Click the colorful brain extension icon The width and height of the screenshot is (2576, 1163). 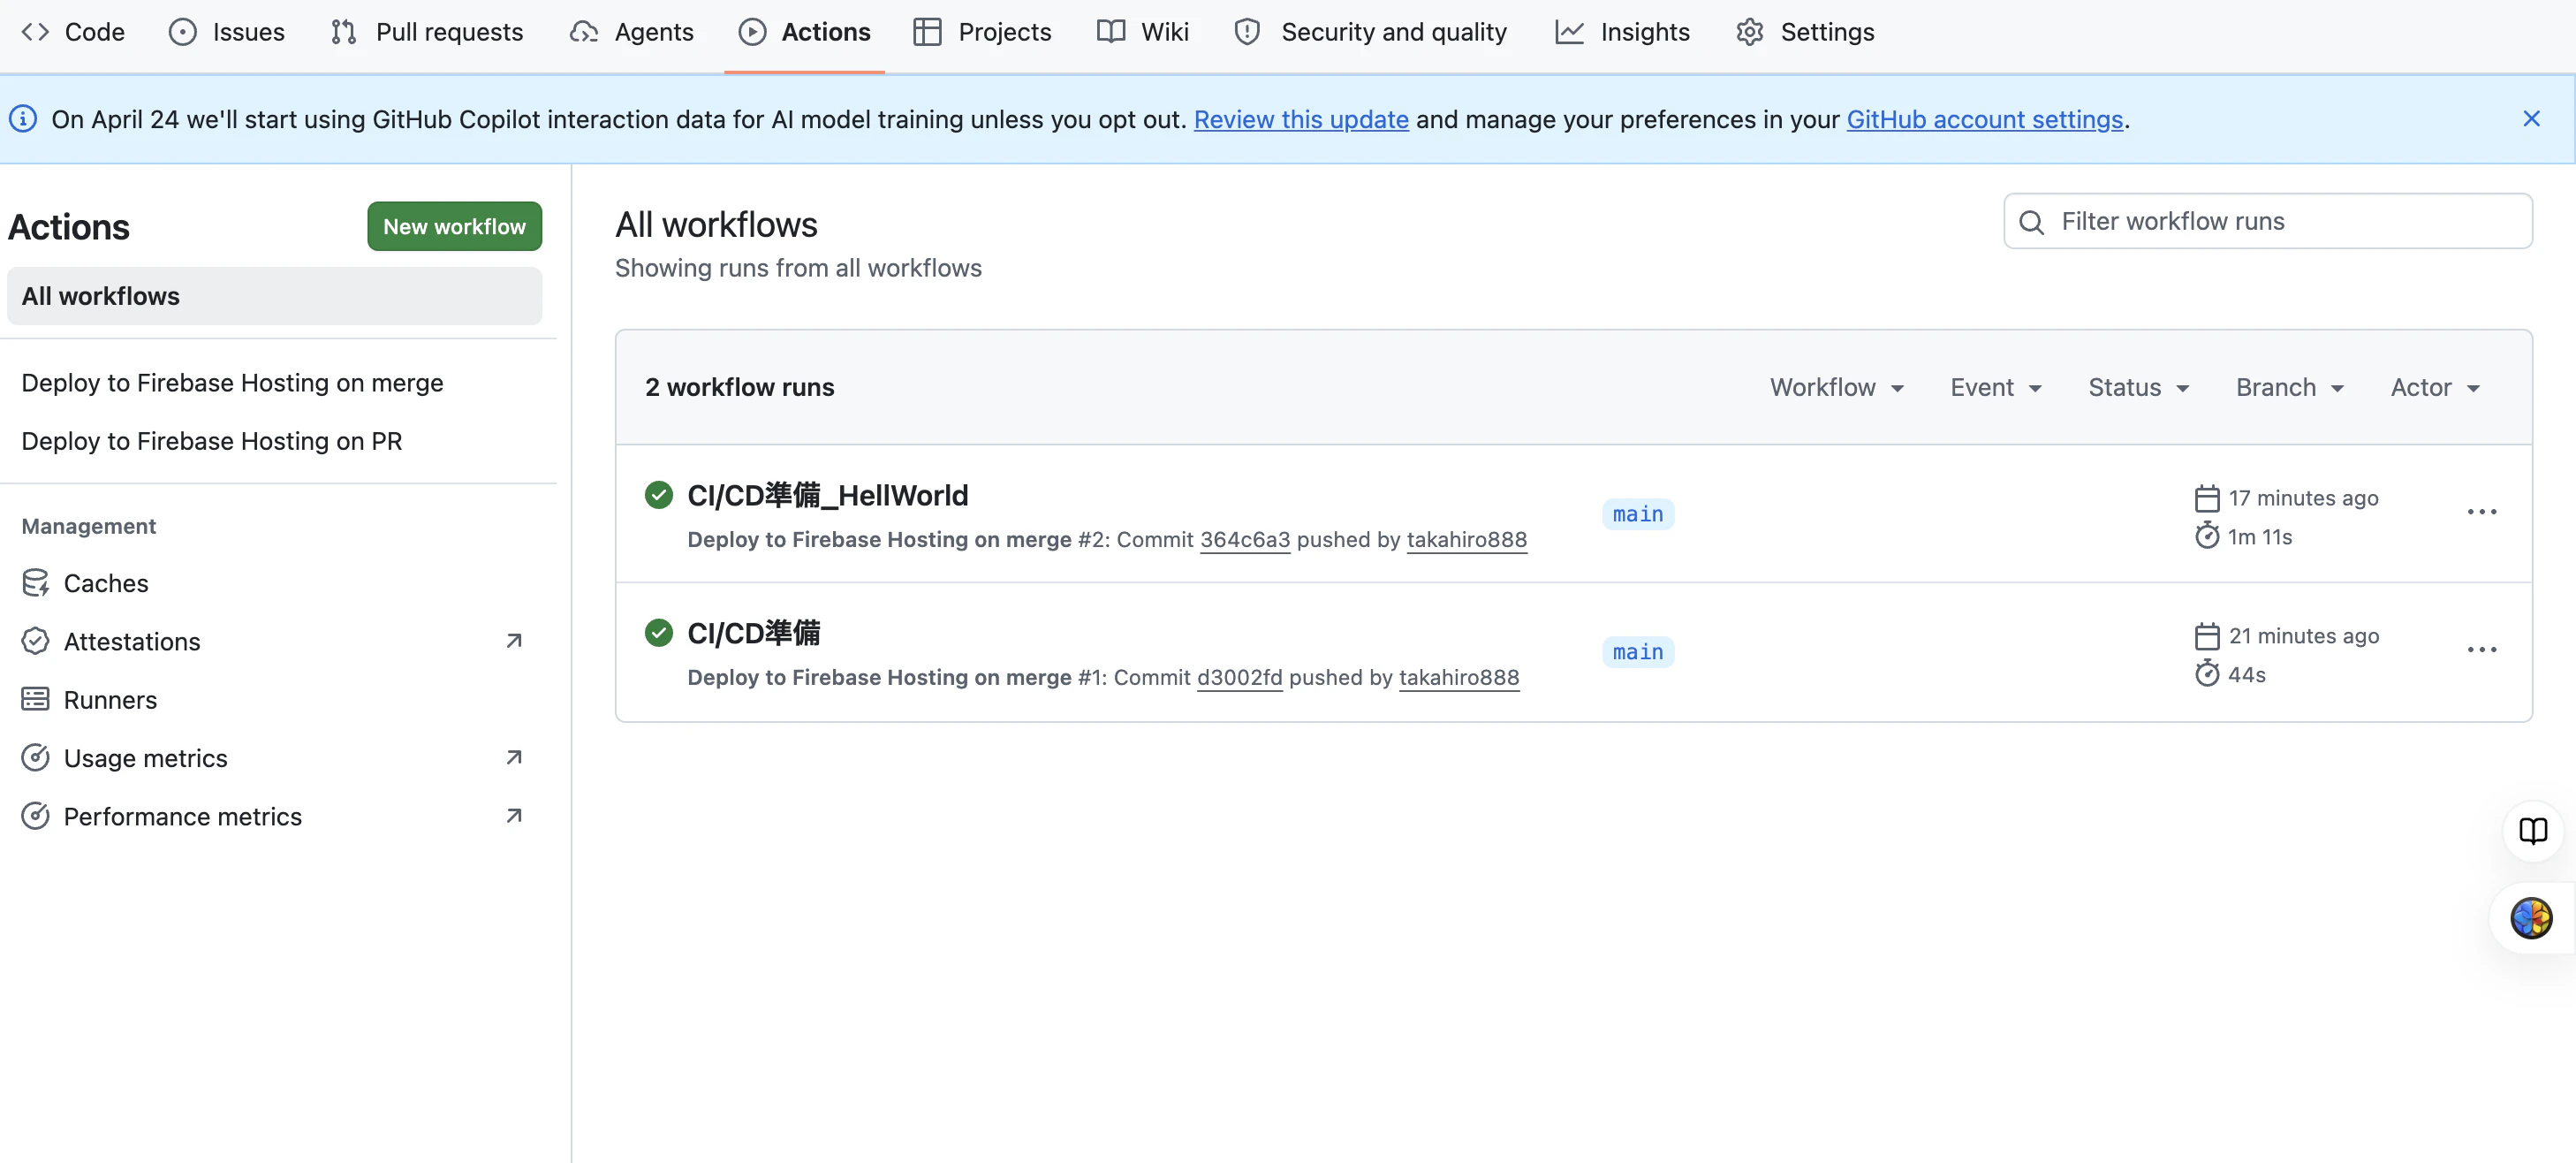point(2530,917)
